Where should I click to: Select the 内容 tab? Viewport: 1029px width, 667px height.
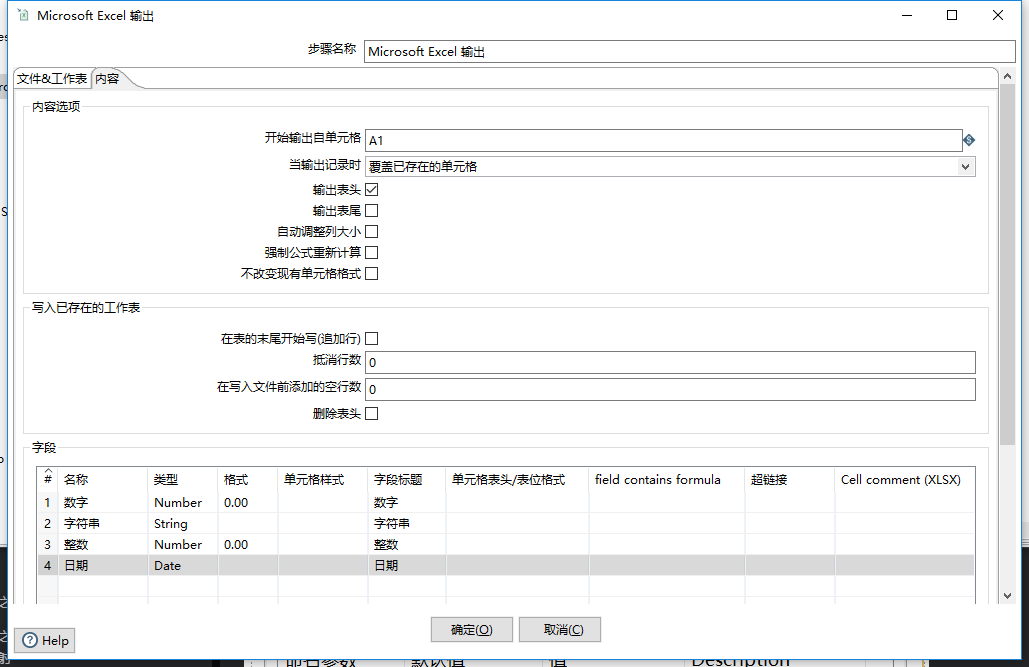pos(107,79)
